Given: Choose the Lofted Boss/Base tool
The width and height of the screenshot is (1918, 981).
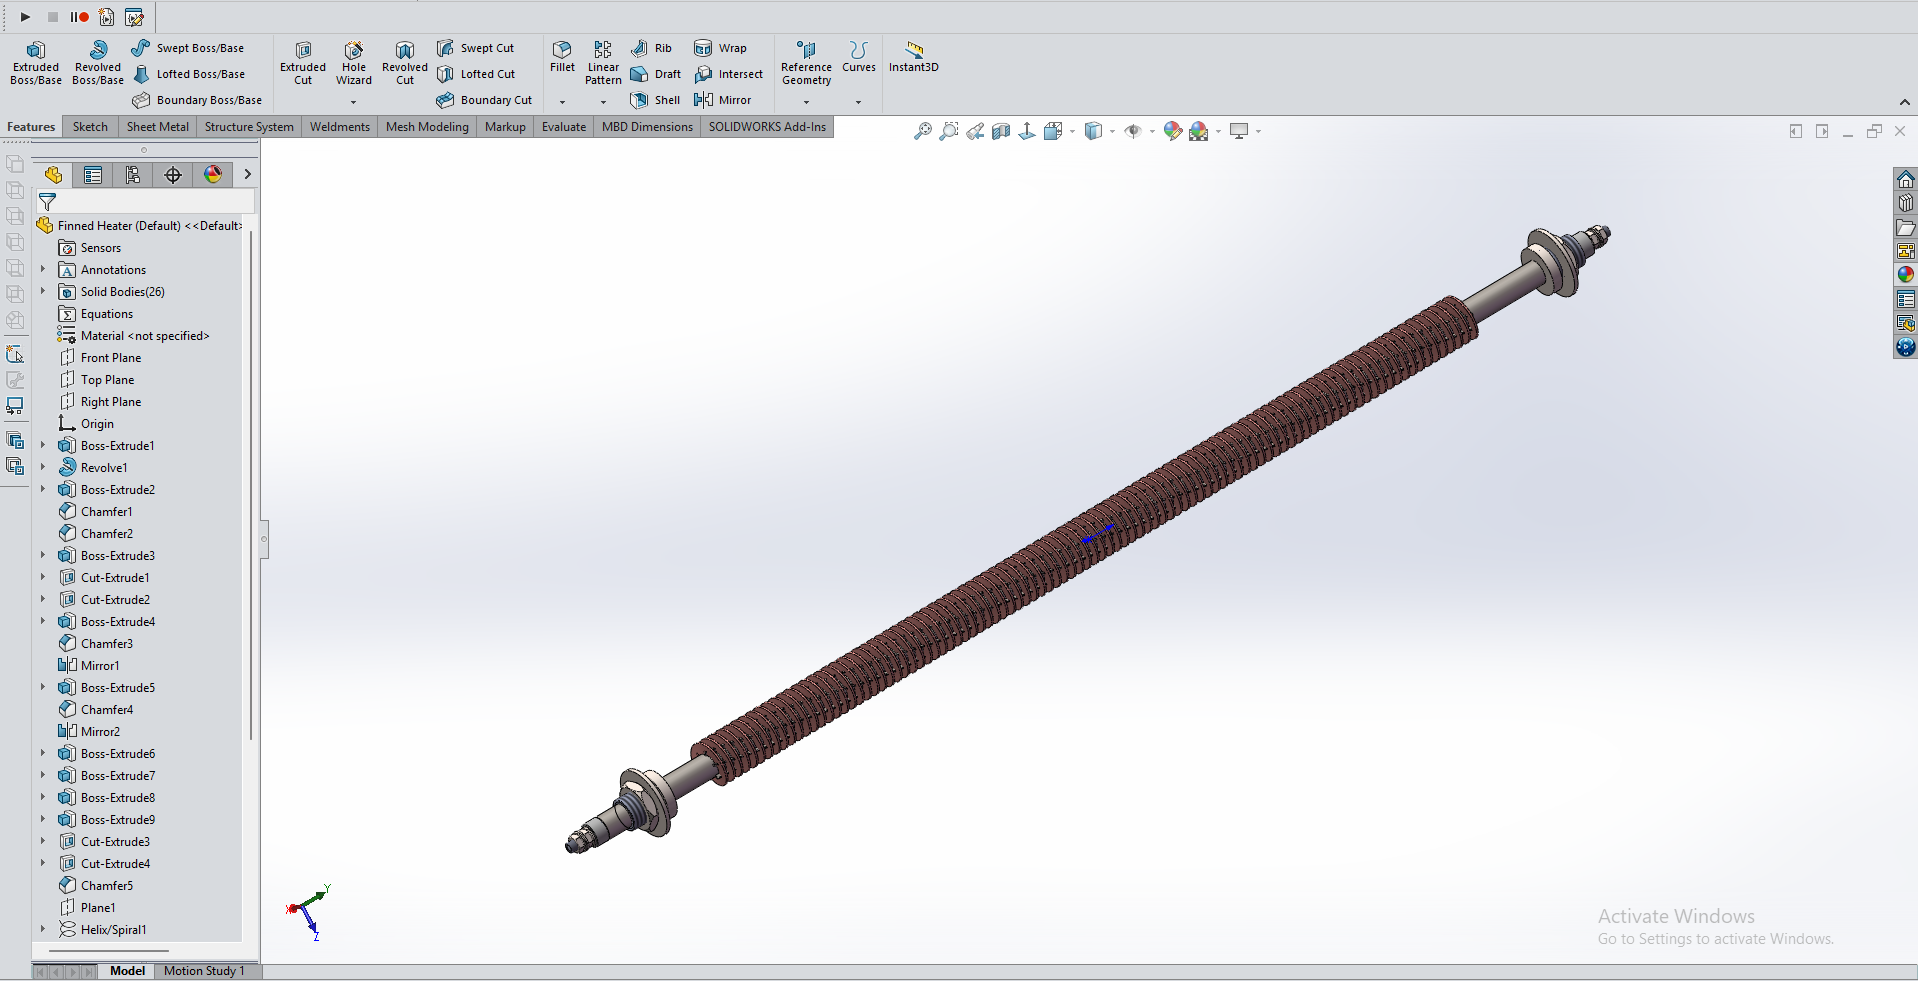Looking at the screenshot, I should (x=188, y=74).
